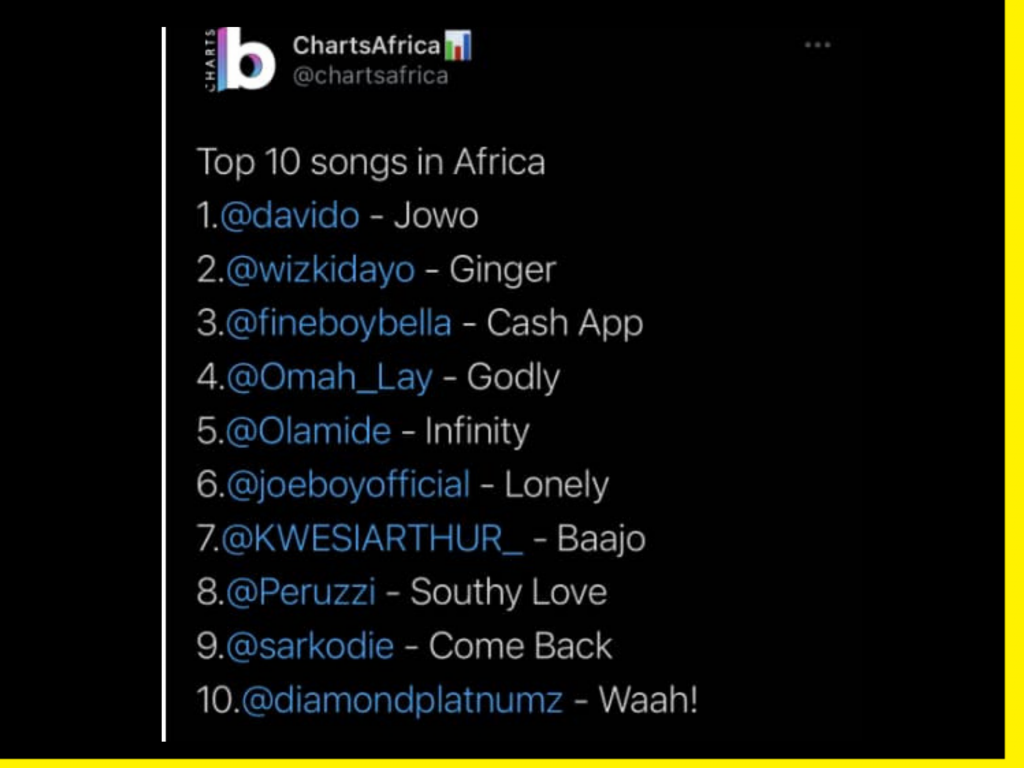Image resolution: width=1024 pixels, height=768 pixels.
Task: Open the @wizkidayo mention
Action: point(321,270)
